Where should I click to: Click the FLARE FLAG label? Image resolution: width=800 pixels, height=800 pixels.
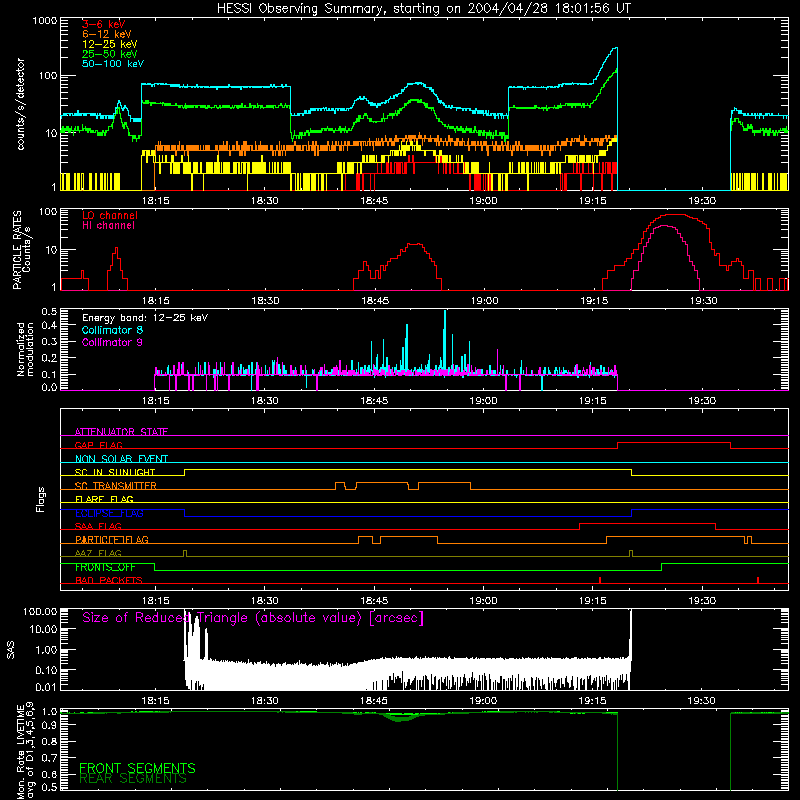click(104, 499)
